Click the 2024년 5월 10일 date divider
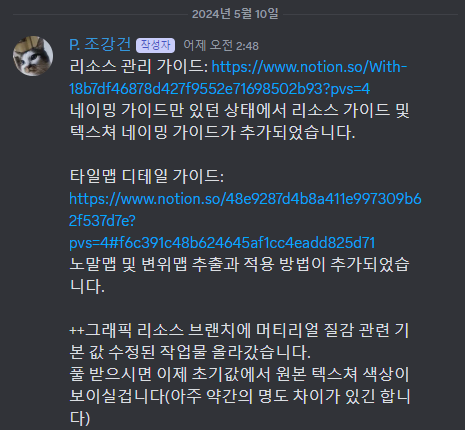The width and height of the screenshot is (465, 430). pos(235,14)
